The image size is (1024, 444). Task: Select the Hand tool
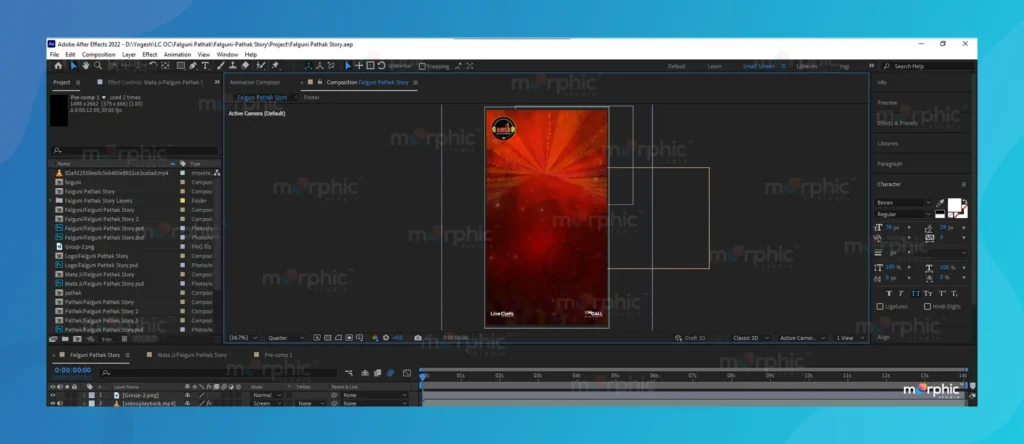click(x=86, y=65)
